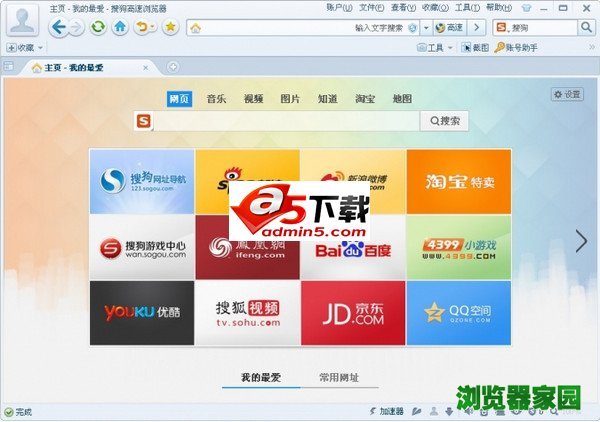Open the 文件 menu

370,7
